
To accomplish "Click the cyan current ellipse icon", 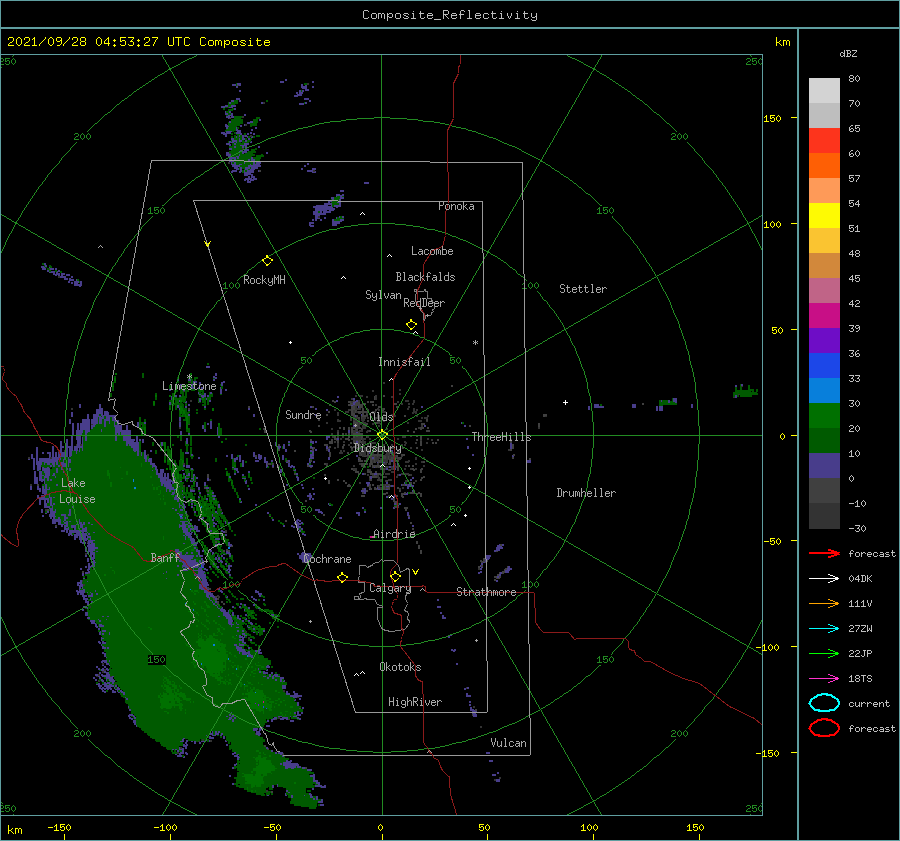I will [x=824, y=703].
